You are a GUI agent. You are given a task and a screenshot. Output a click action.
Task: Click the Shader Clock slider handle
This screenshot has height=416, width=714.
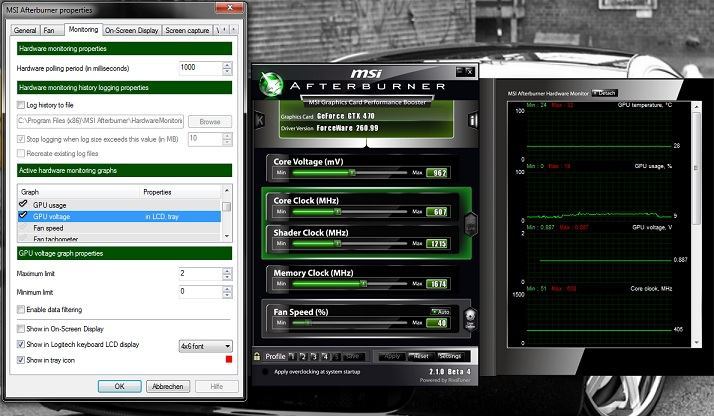[337, 244]
